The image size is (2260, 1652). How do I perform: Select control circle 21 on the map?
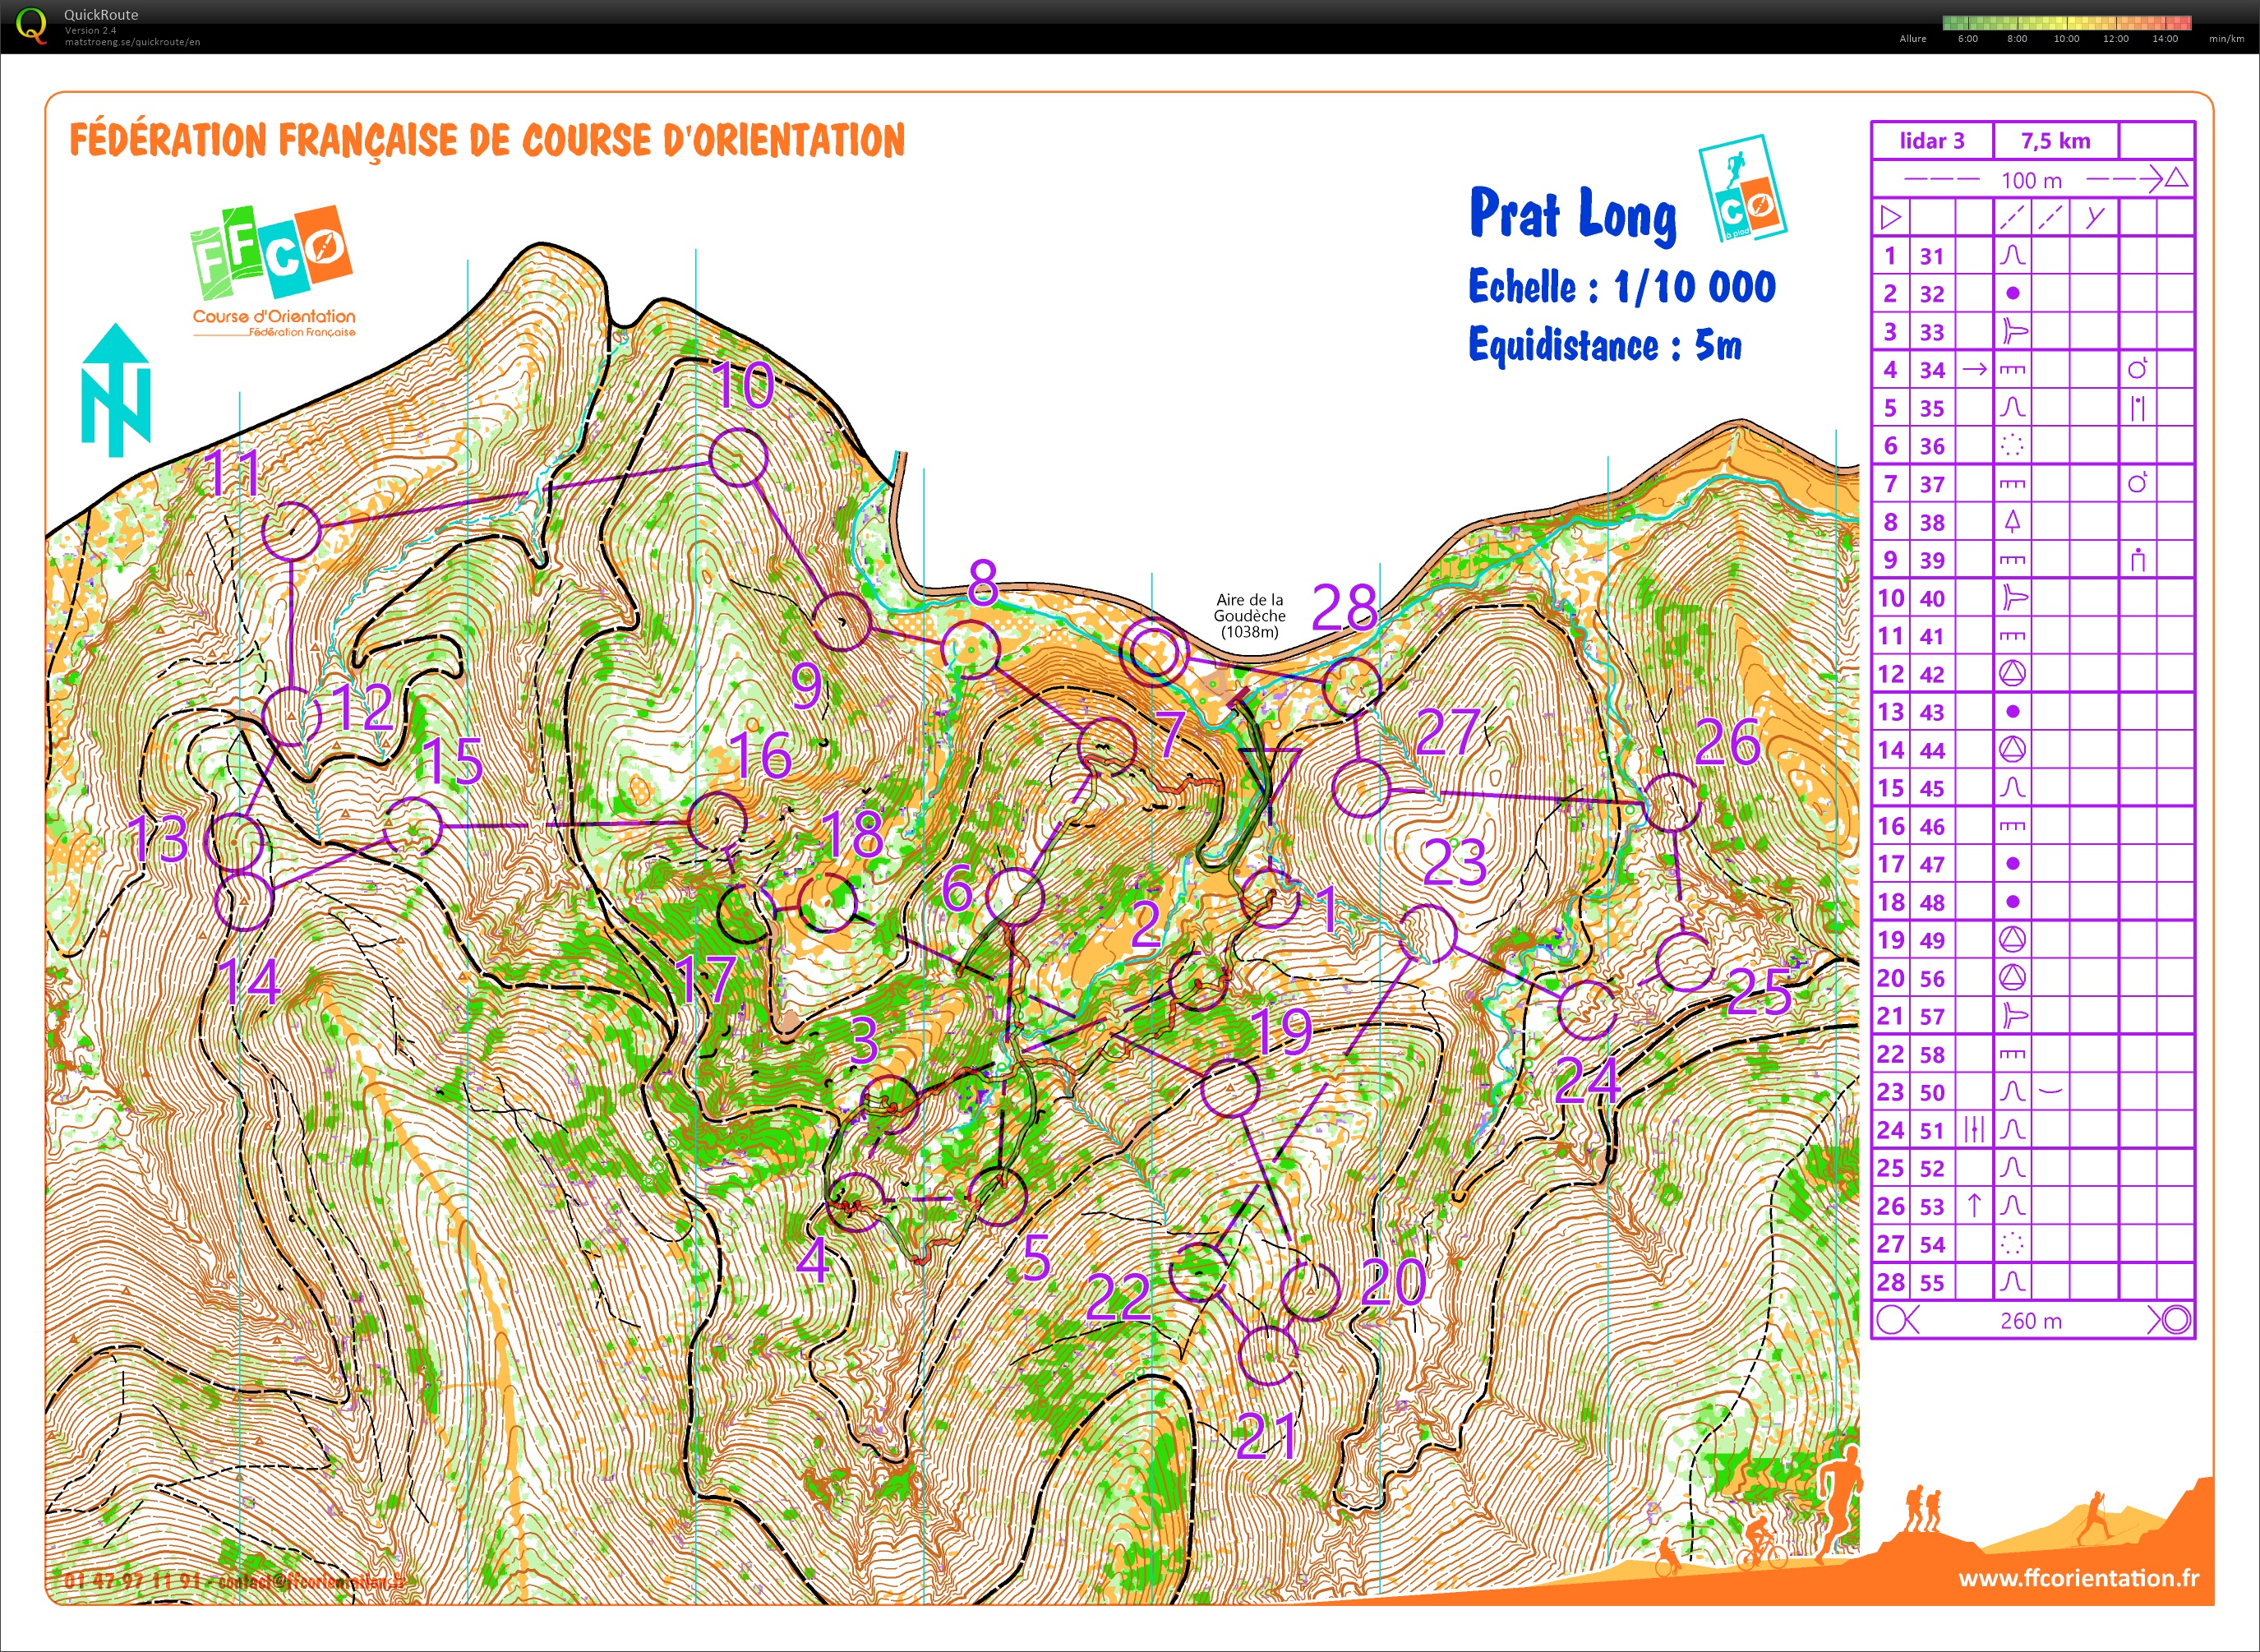pyautogui.click(x=1267, y=1355)
